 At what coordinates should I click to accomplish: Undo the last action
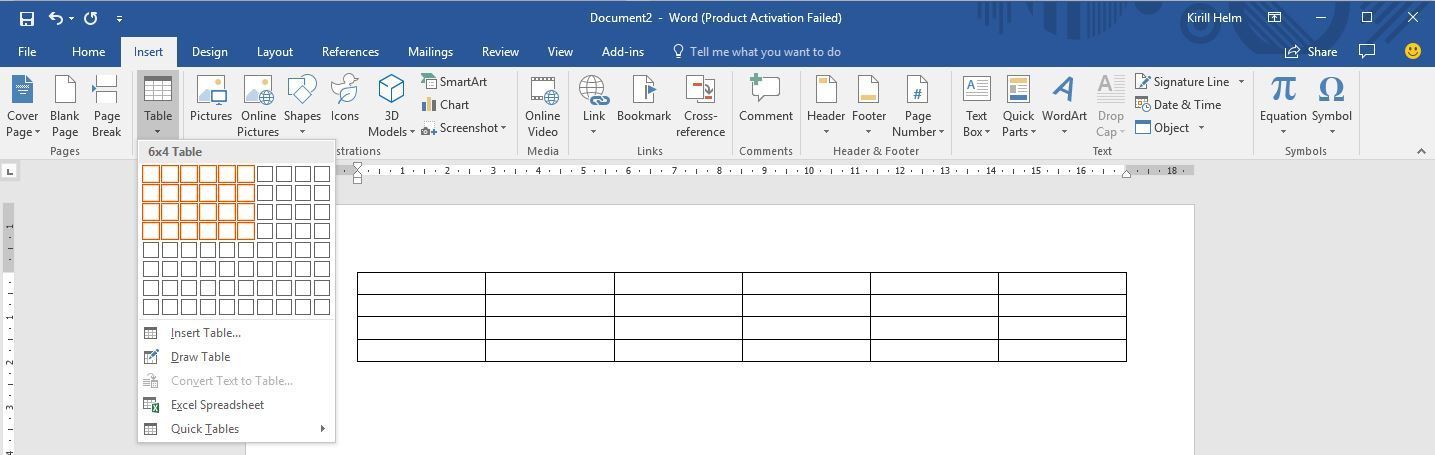56,18
